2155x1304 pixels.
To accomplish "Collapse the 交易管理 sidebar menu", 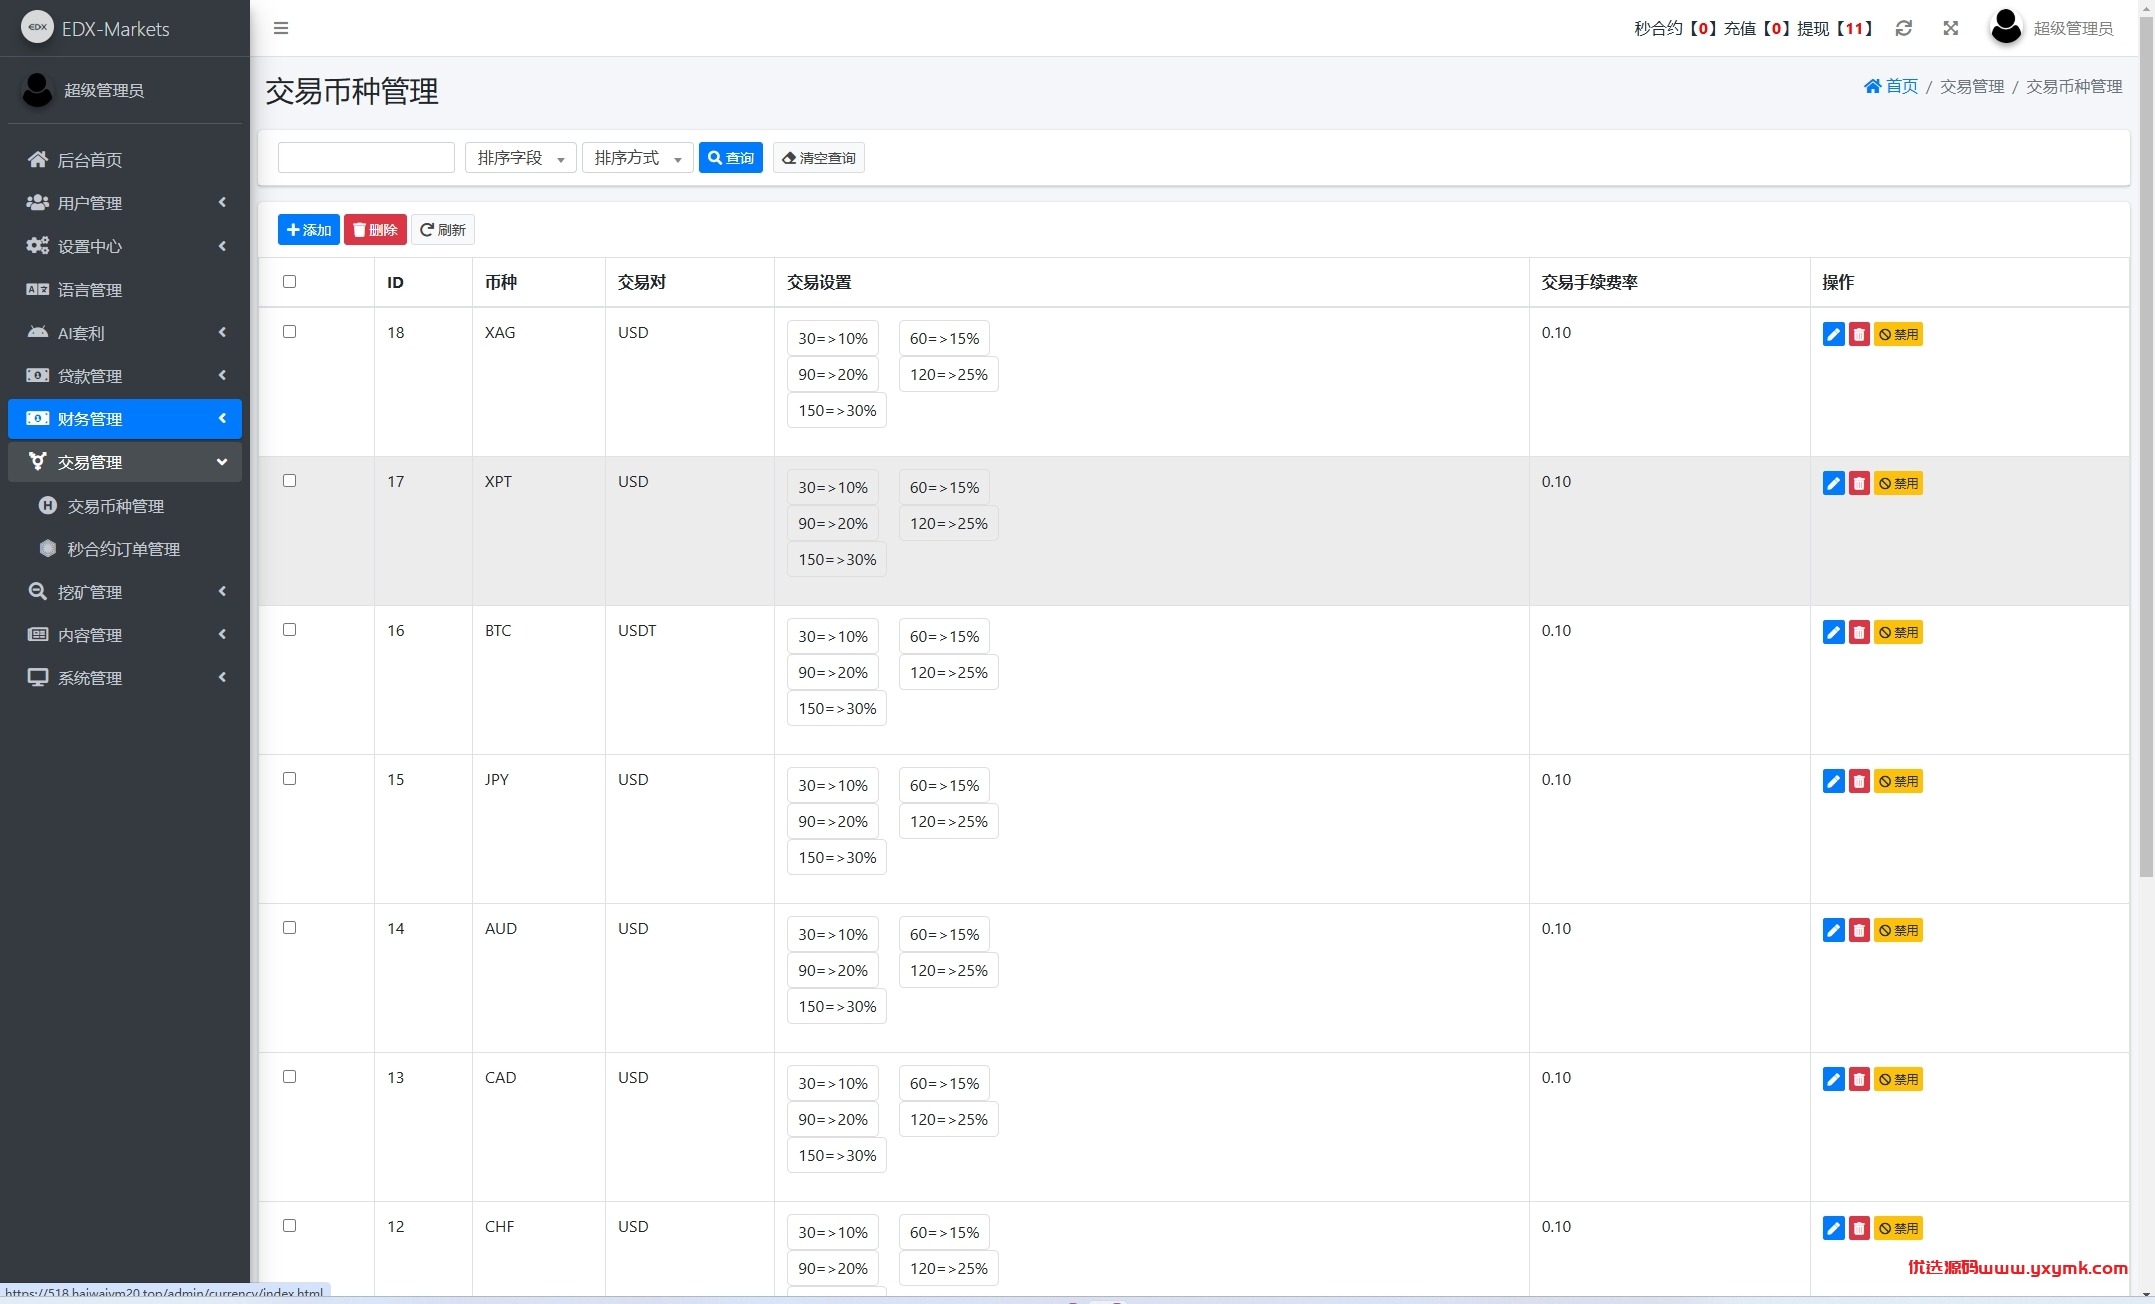I will tap(125, 462).
